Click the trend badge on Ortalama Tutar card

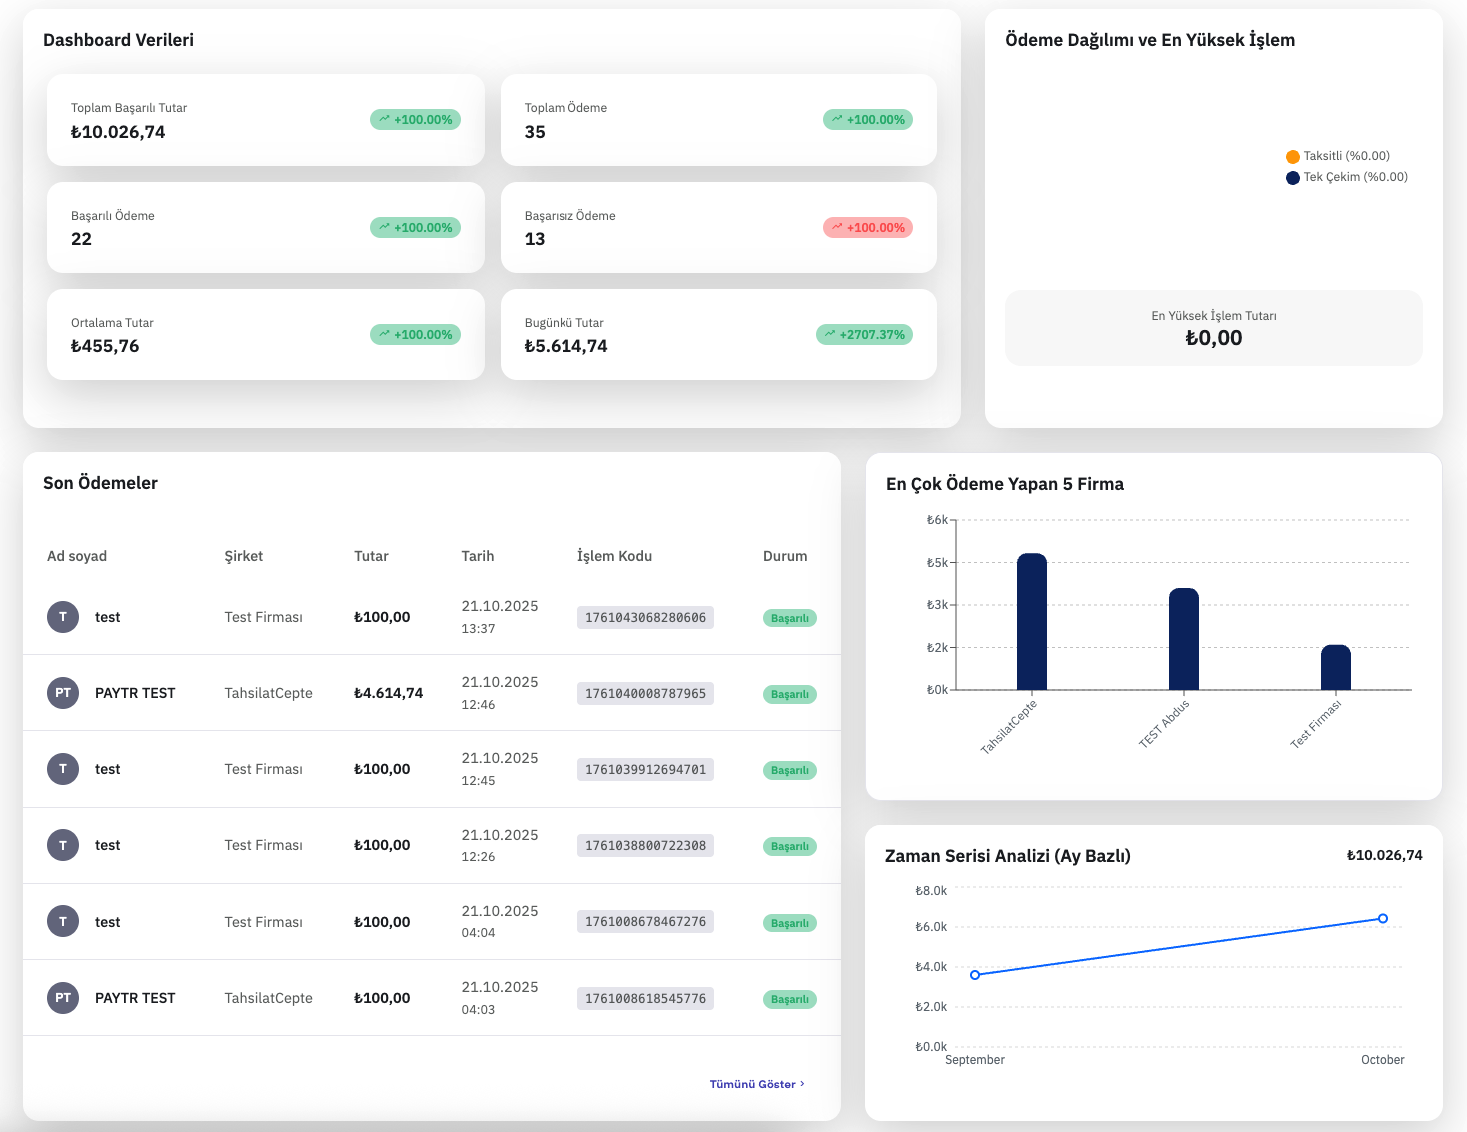415,335
